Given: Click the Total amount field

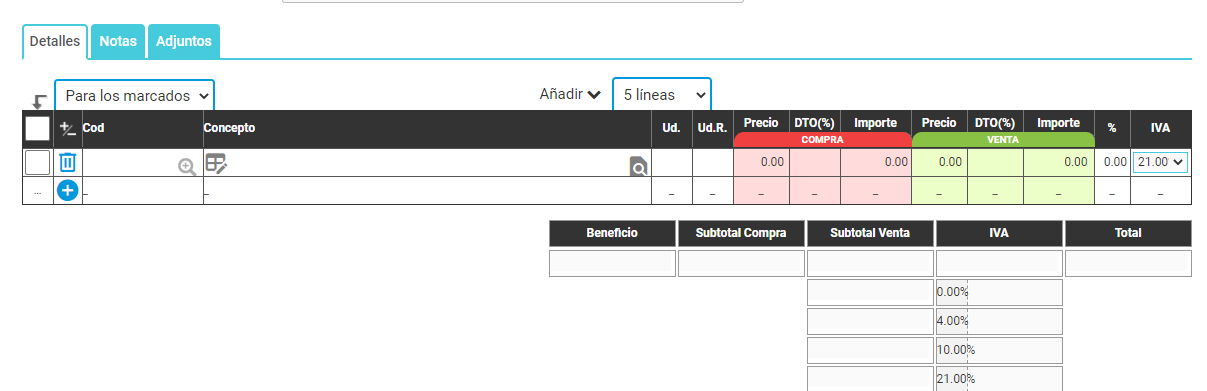Looking at the screenshot, I should tap(1127, 264).
